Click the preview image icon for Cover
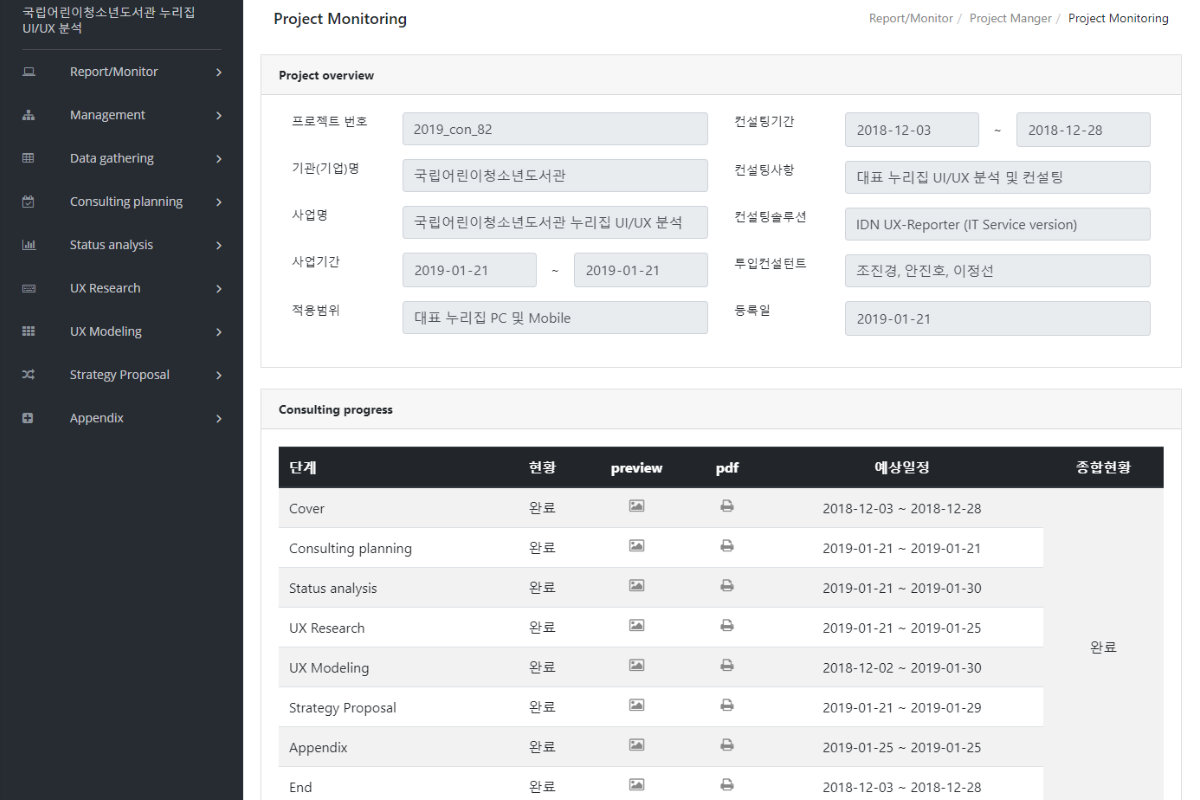Image resolution: width=1200 pixels, height=800 pixels. [636, 507]
